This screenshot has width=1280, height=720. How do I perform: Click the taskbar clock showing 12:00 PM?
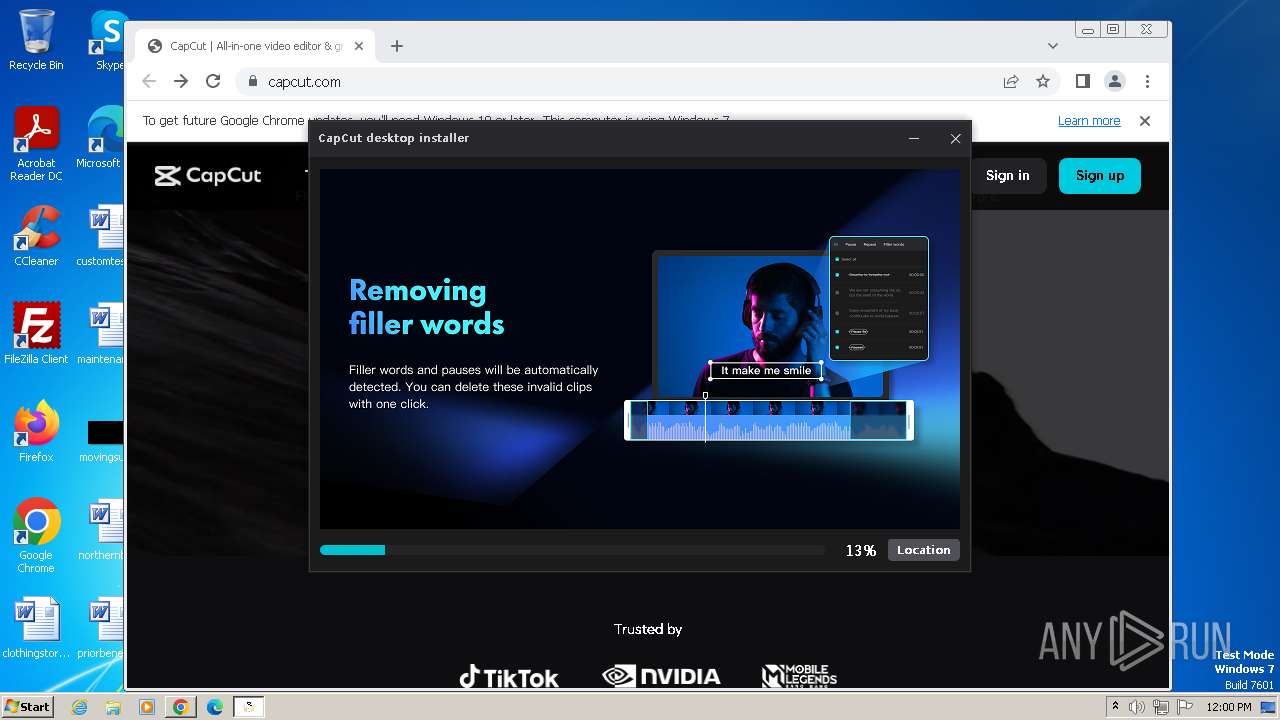[x=1228, y=707]
